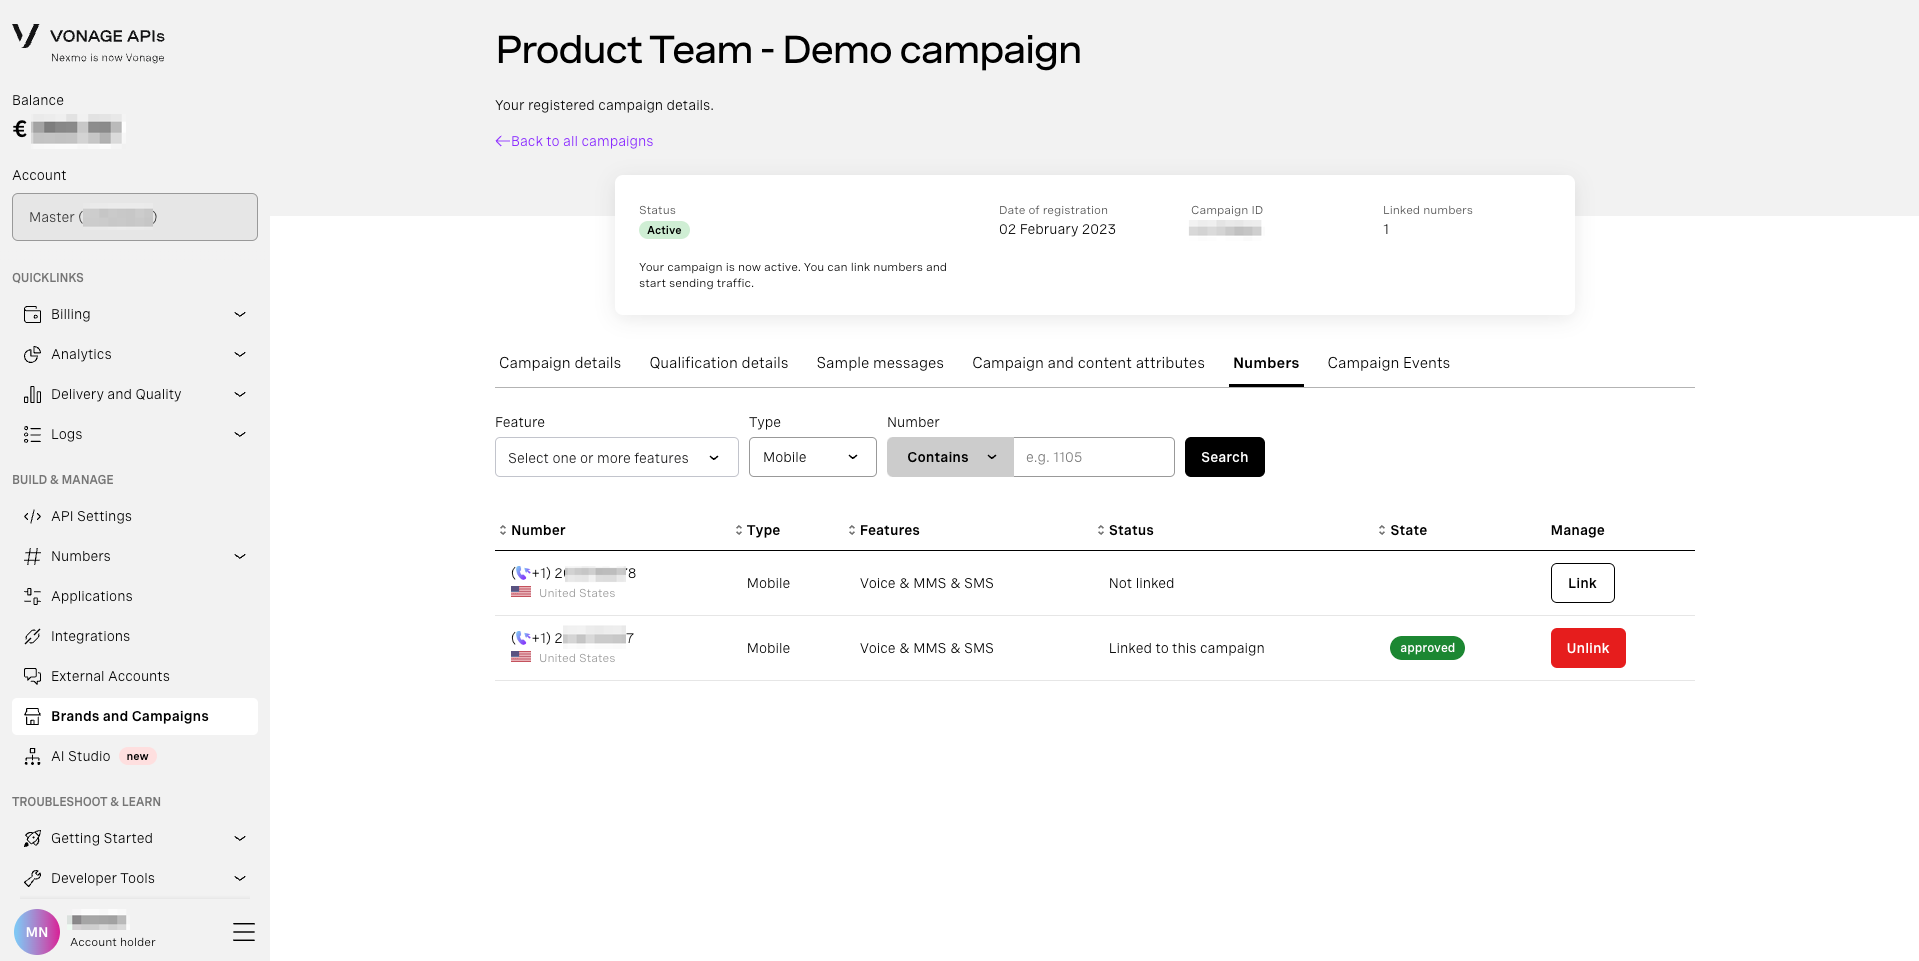Click the Numbers hash icon

point(32,556)
